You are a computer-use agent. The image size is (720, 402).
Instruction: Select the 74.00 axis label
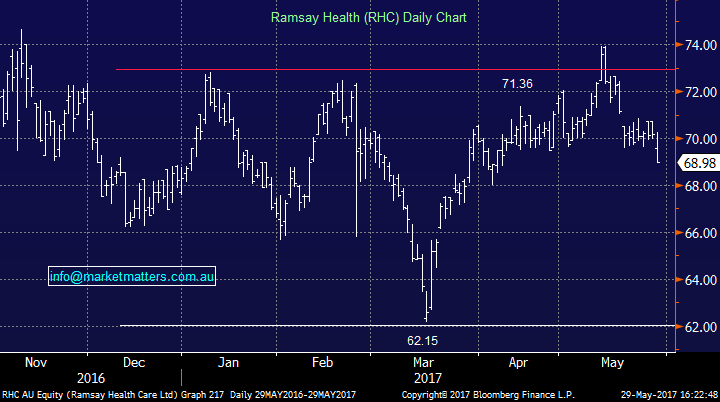pos(701,45)
